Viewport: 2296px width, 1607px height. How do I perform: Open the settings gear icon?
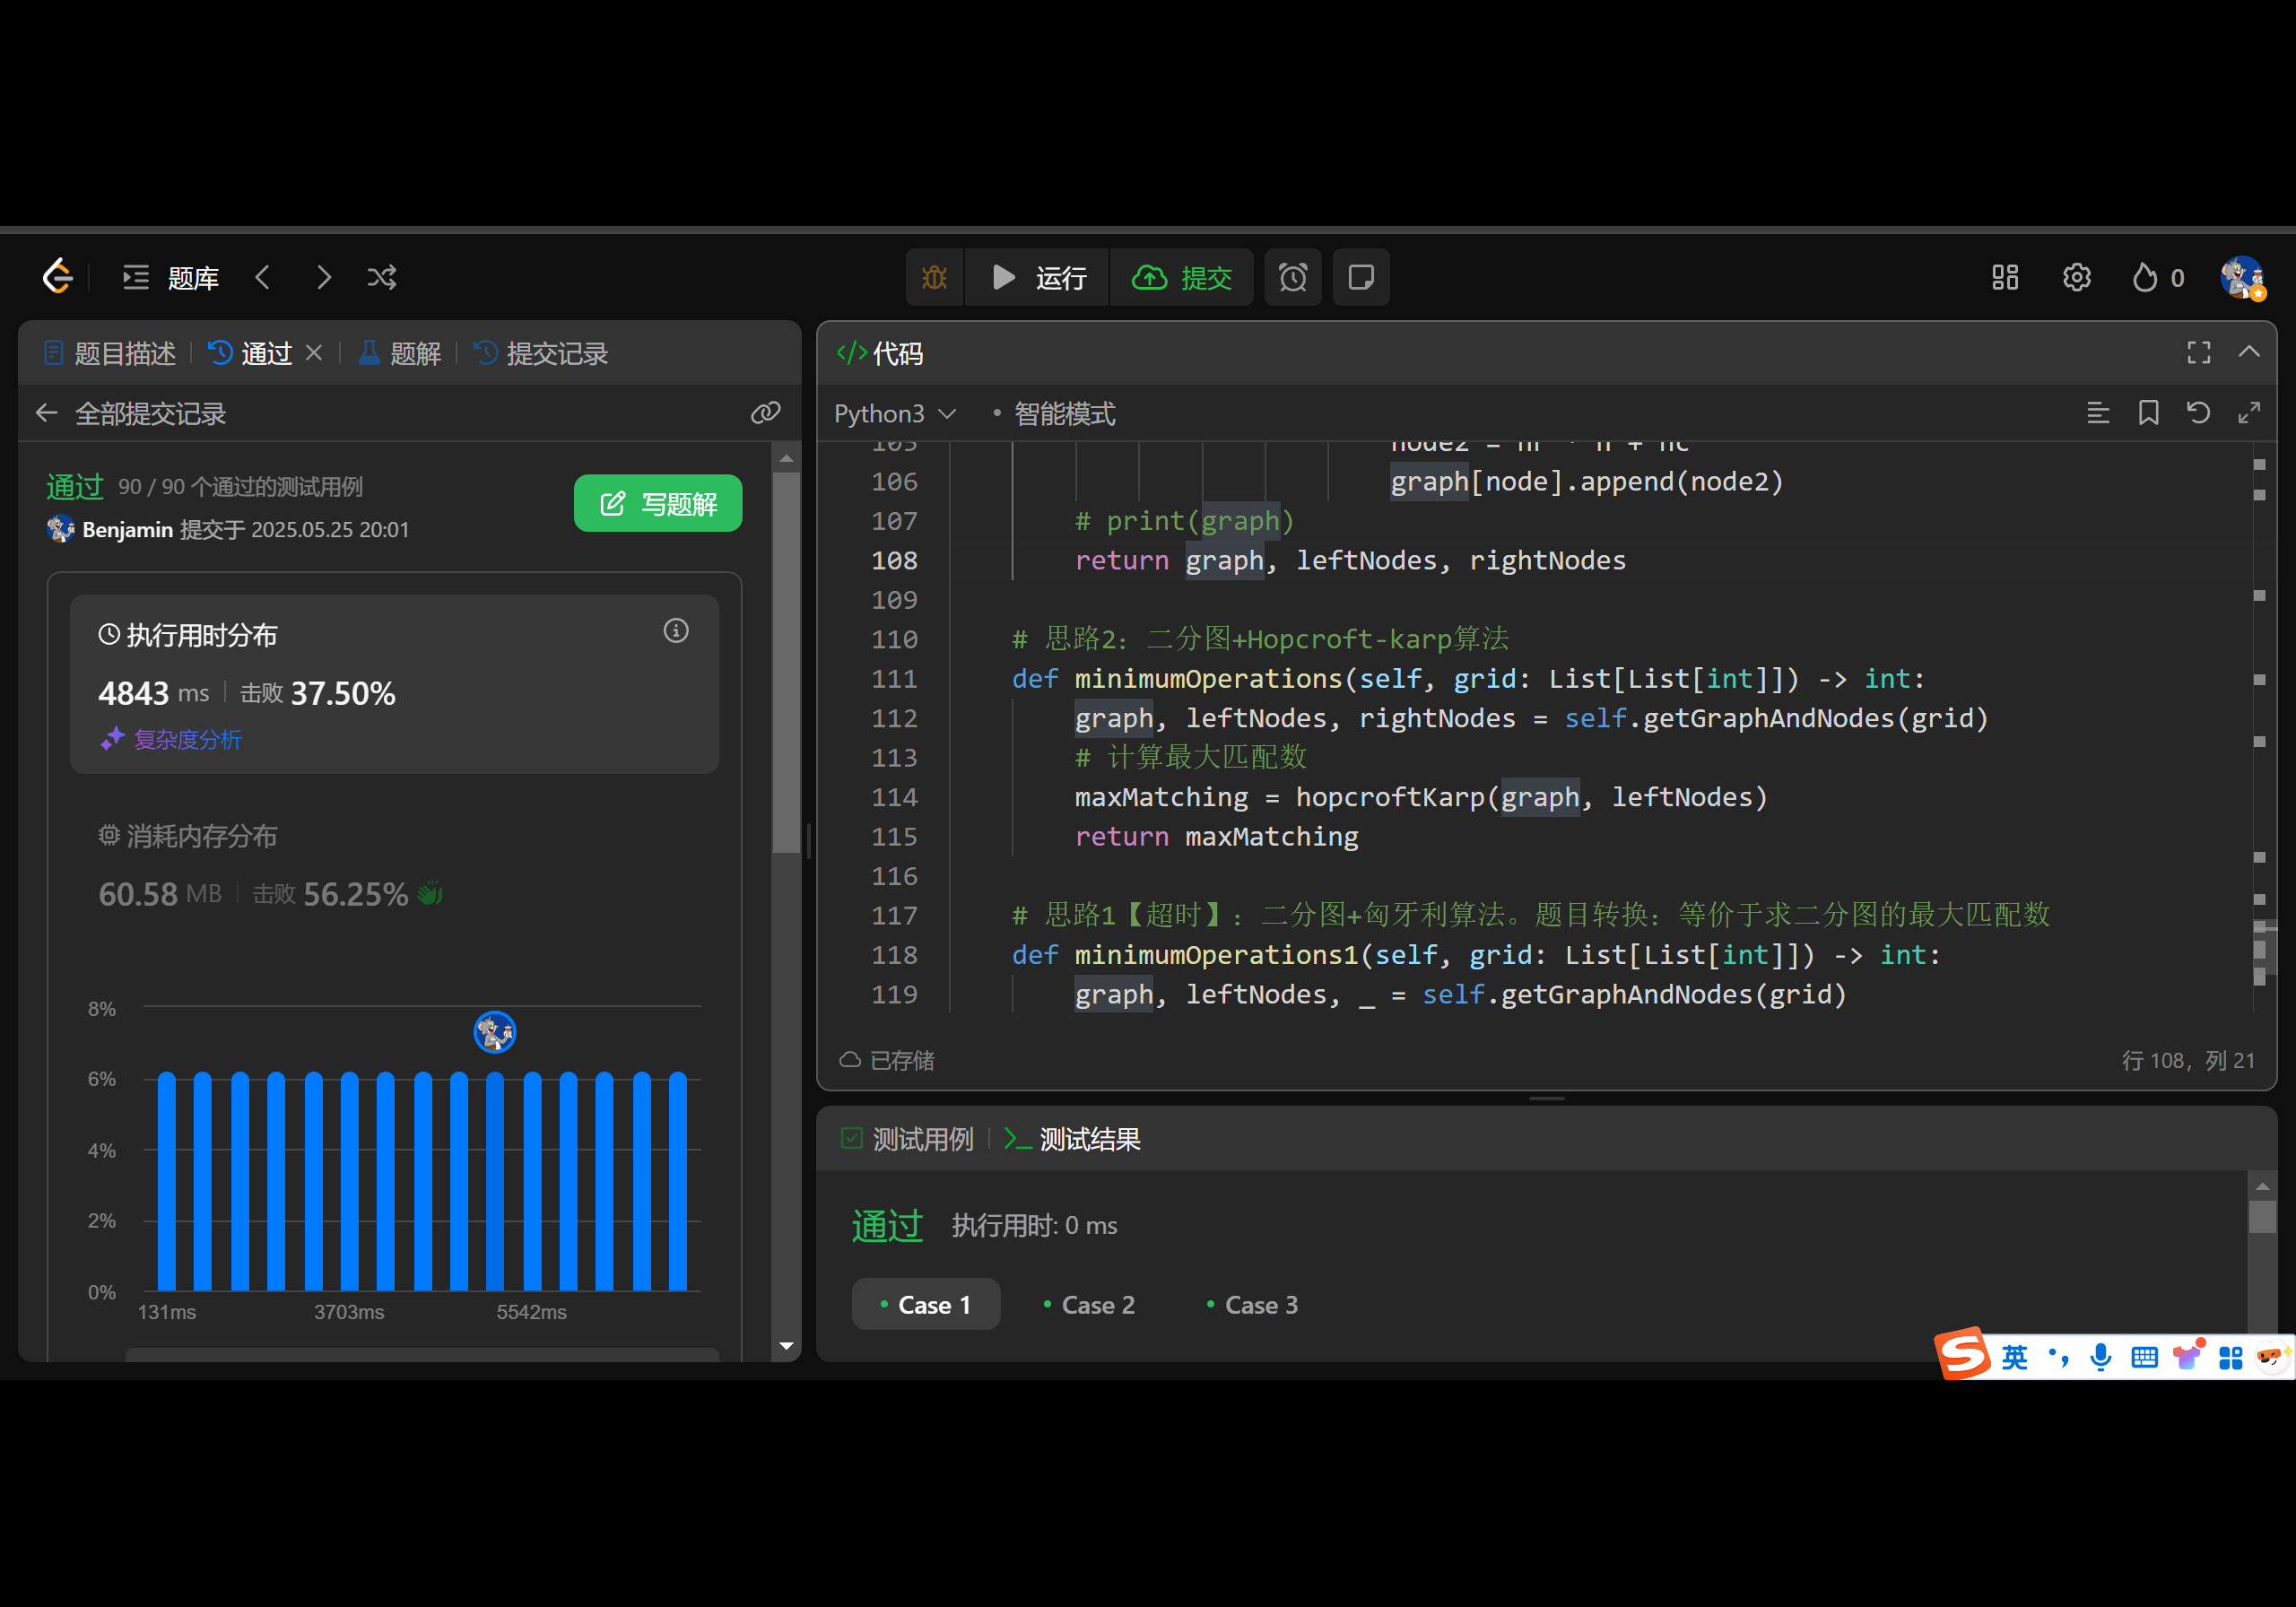point(2076,277)
